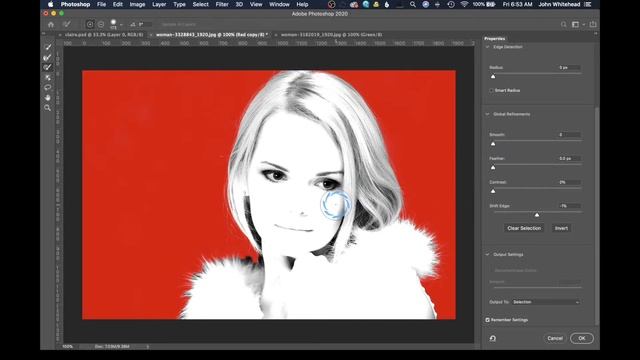Click the Feather value field
640x360 pixels.
coord(569,158)
